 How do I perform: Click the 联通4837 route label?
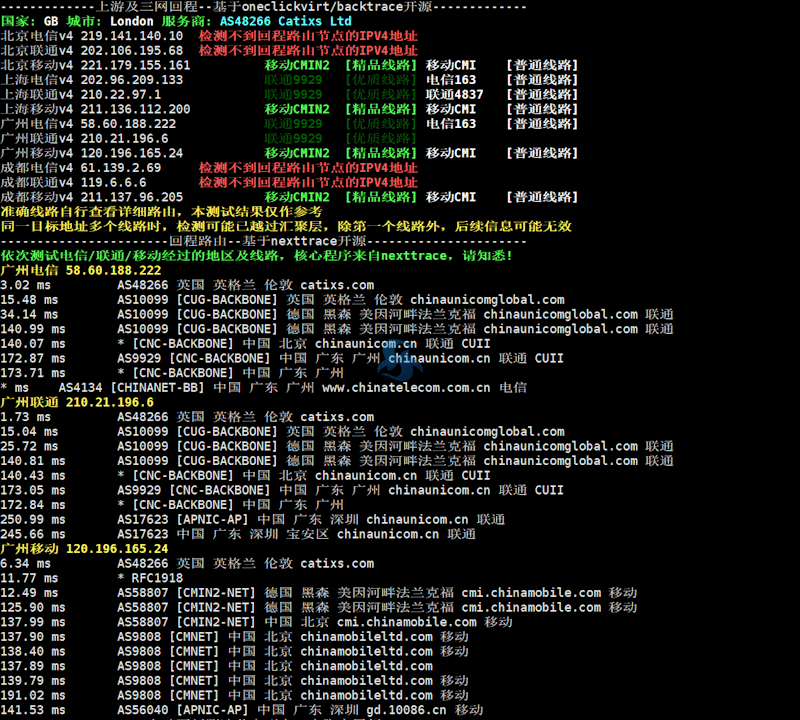tap(454, 94)
